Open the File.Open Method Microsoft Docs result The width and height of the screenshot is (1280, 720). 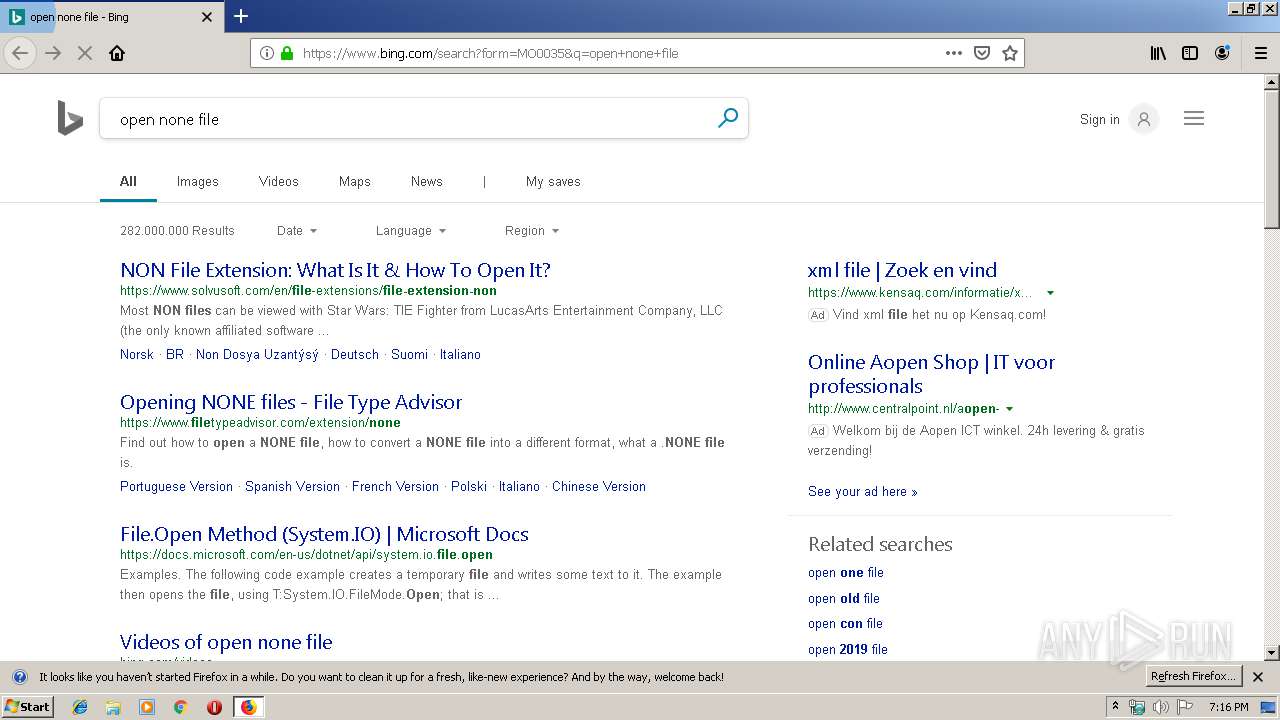click(x=324, y=534)
